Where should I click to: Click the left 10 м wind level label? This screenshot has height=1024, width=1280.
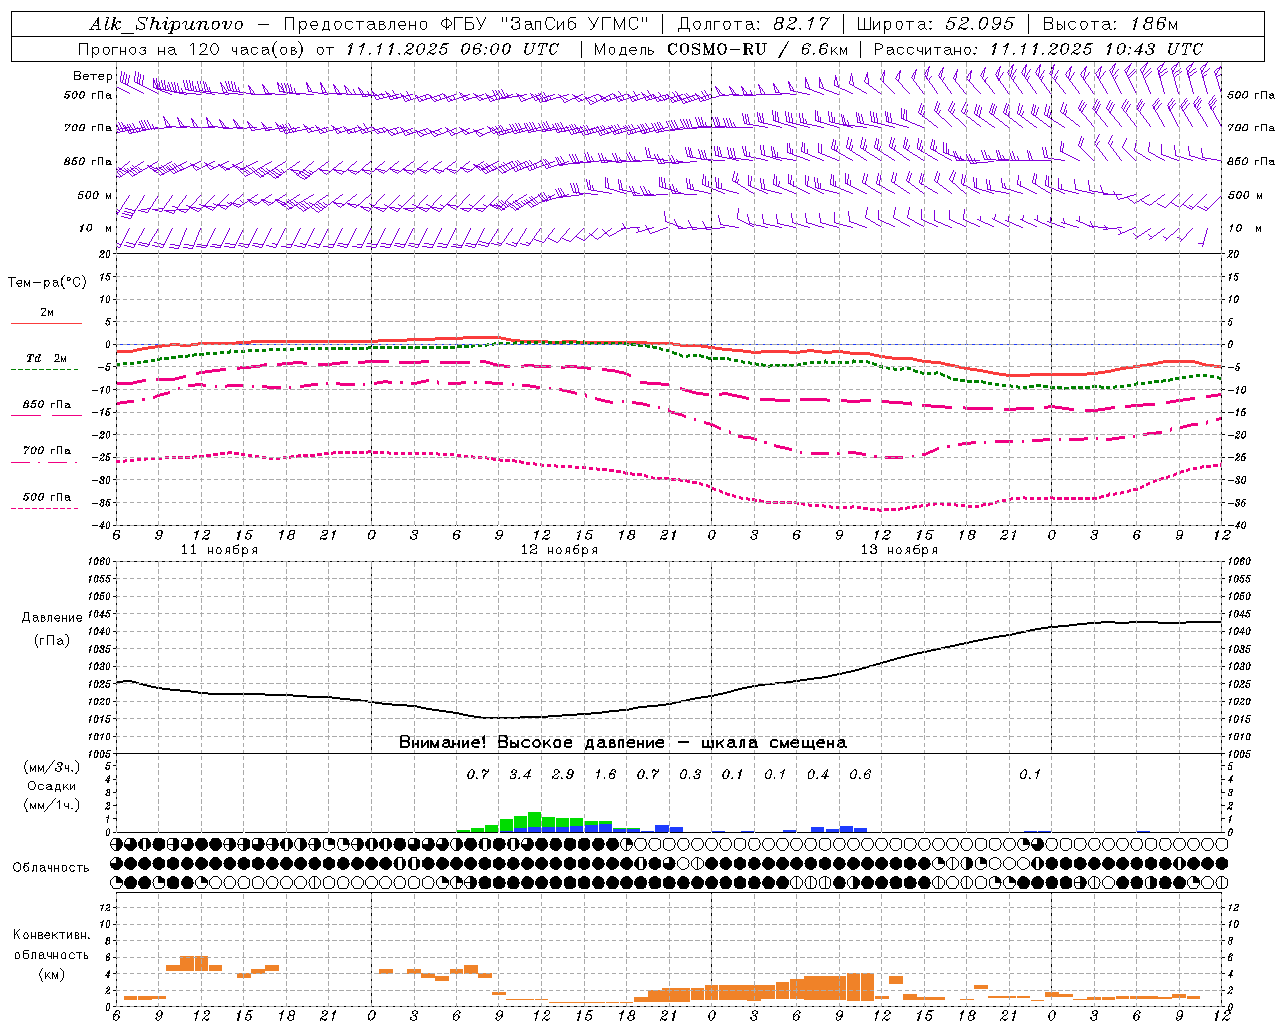[95, 228]
